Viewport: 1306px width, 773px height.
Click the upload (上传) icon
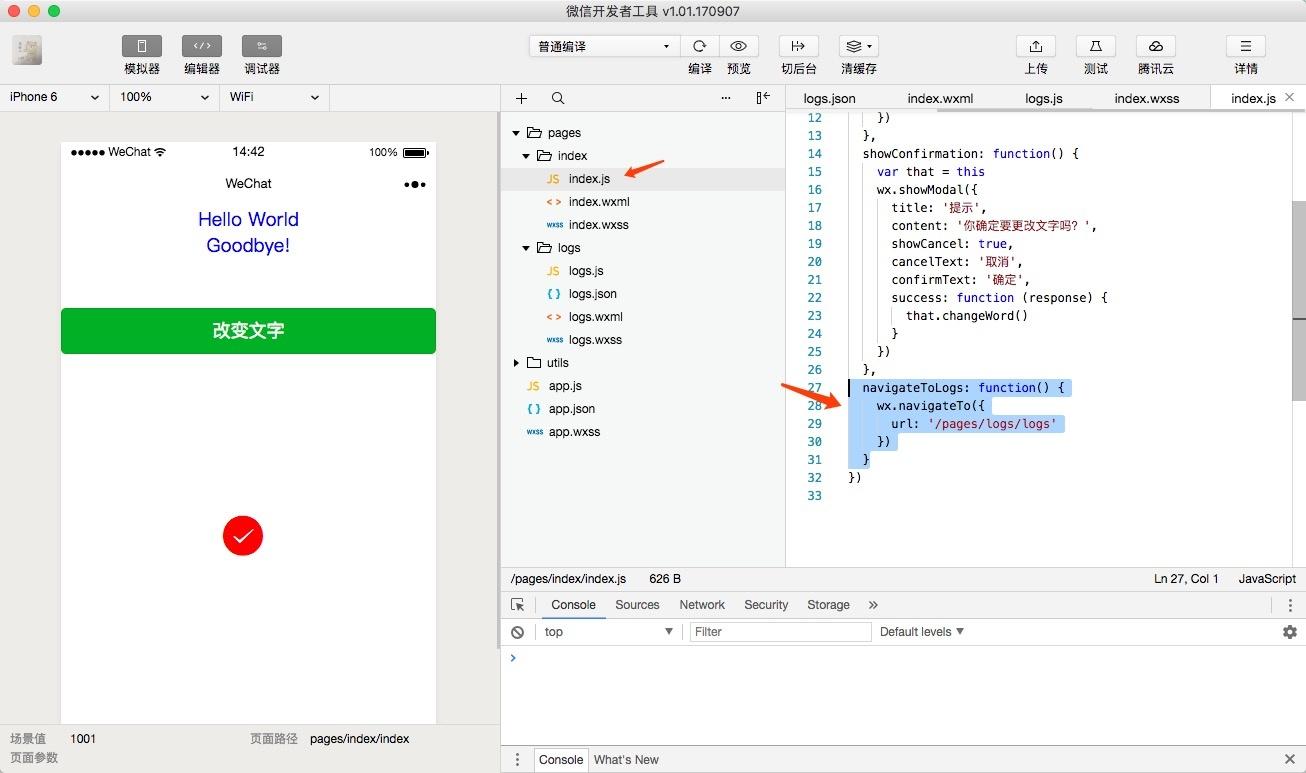1036,46
